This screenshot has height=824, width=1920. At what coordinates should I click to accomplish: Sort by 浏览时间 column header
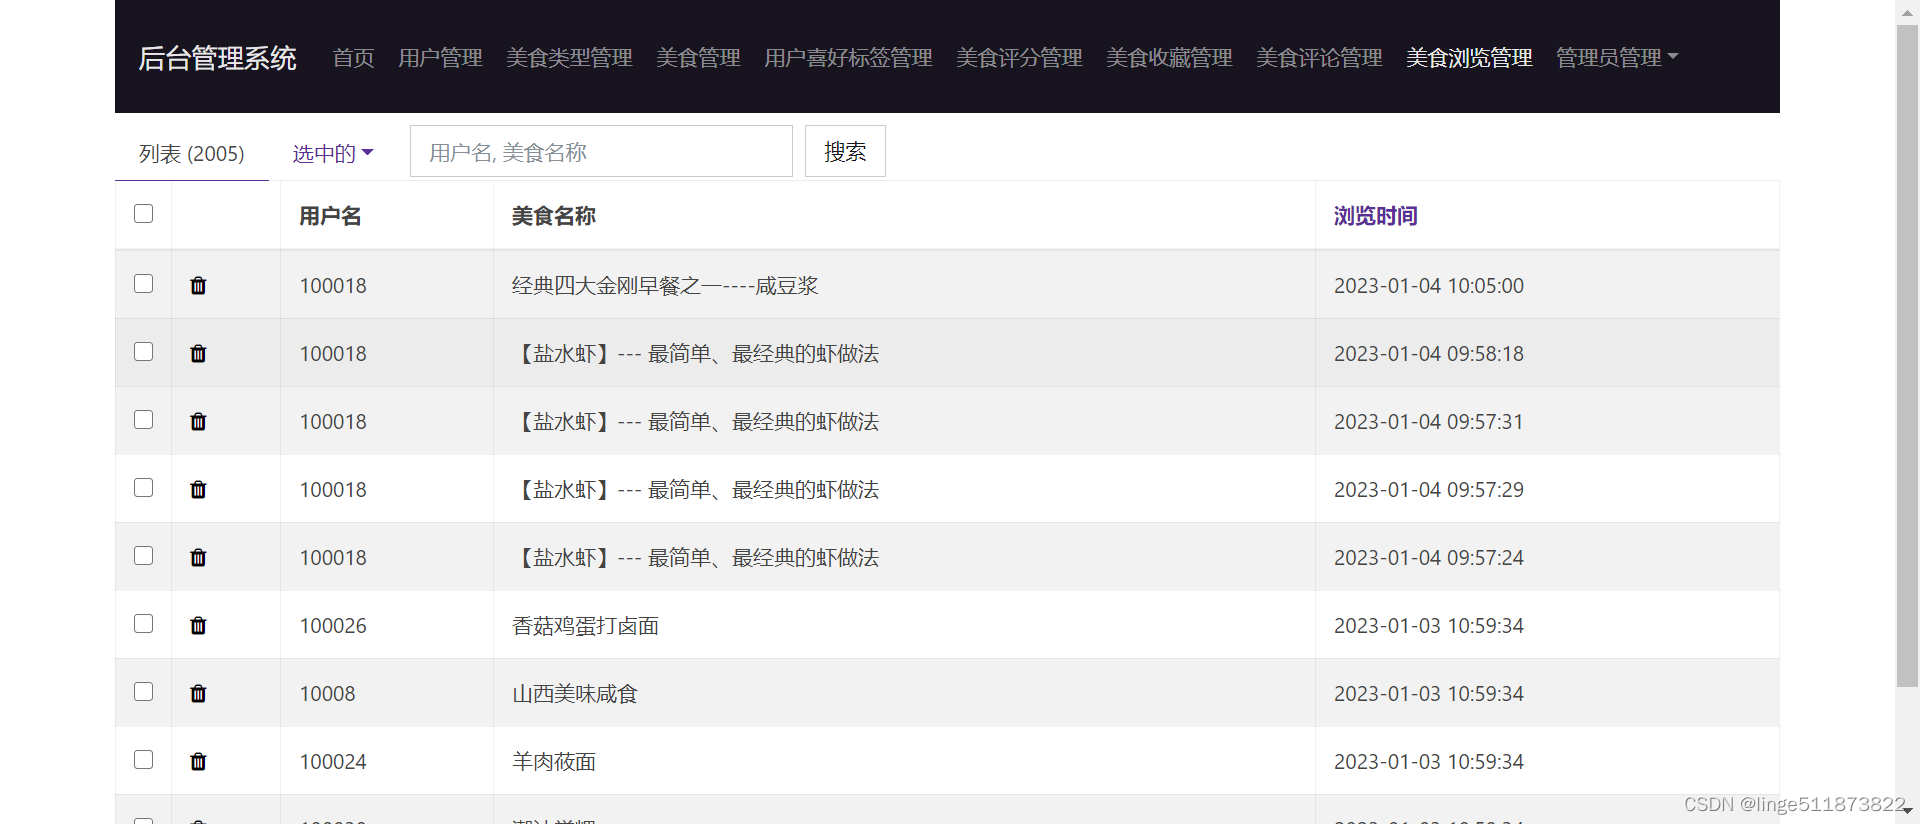1375,216
